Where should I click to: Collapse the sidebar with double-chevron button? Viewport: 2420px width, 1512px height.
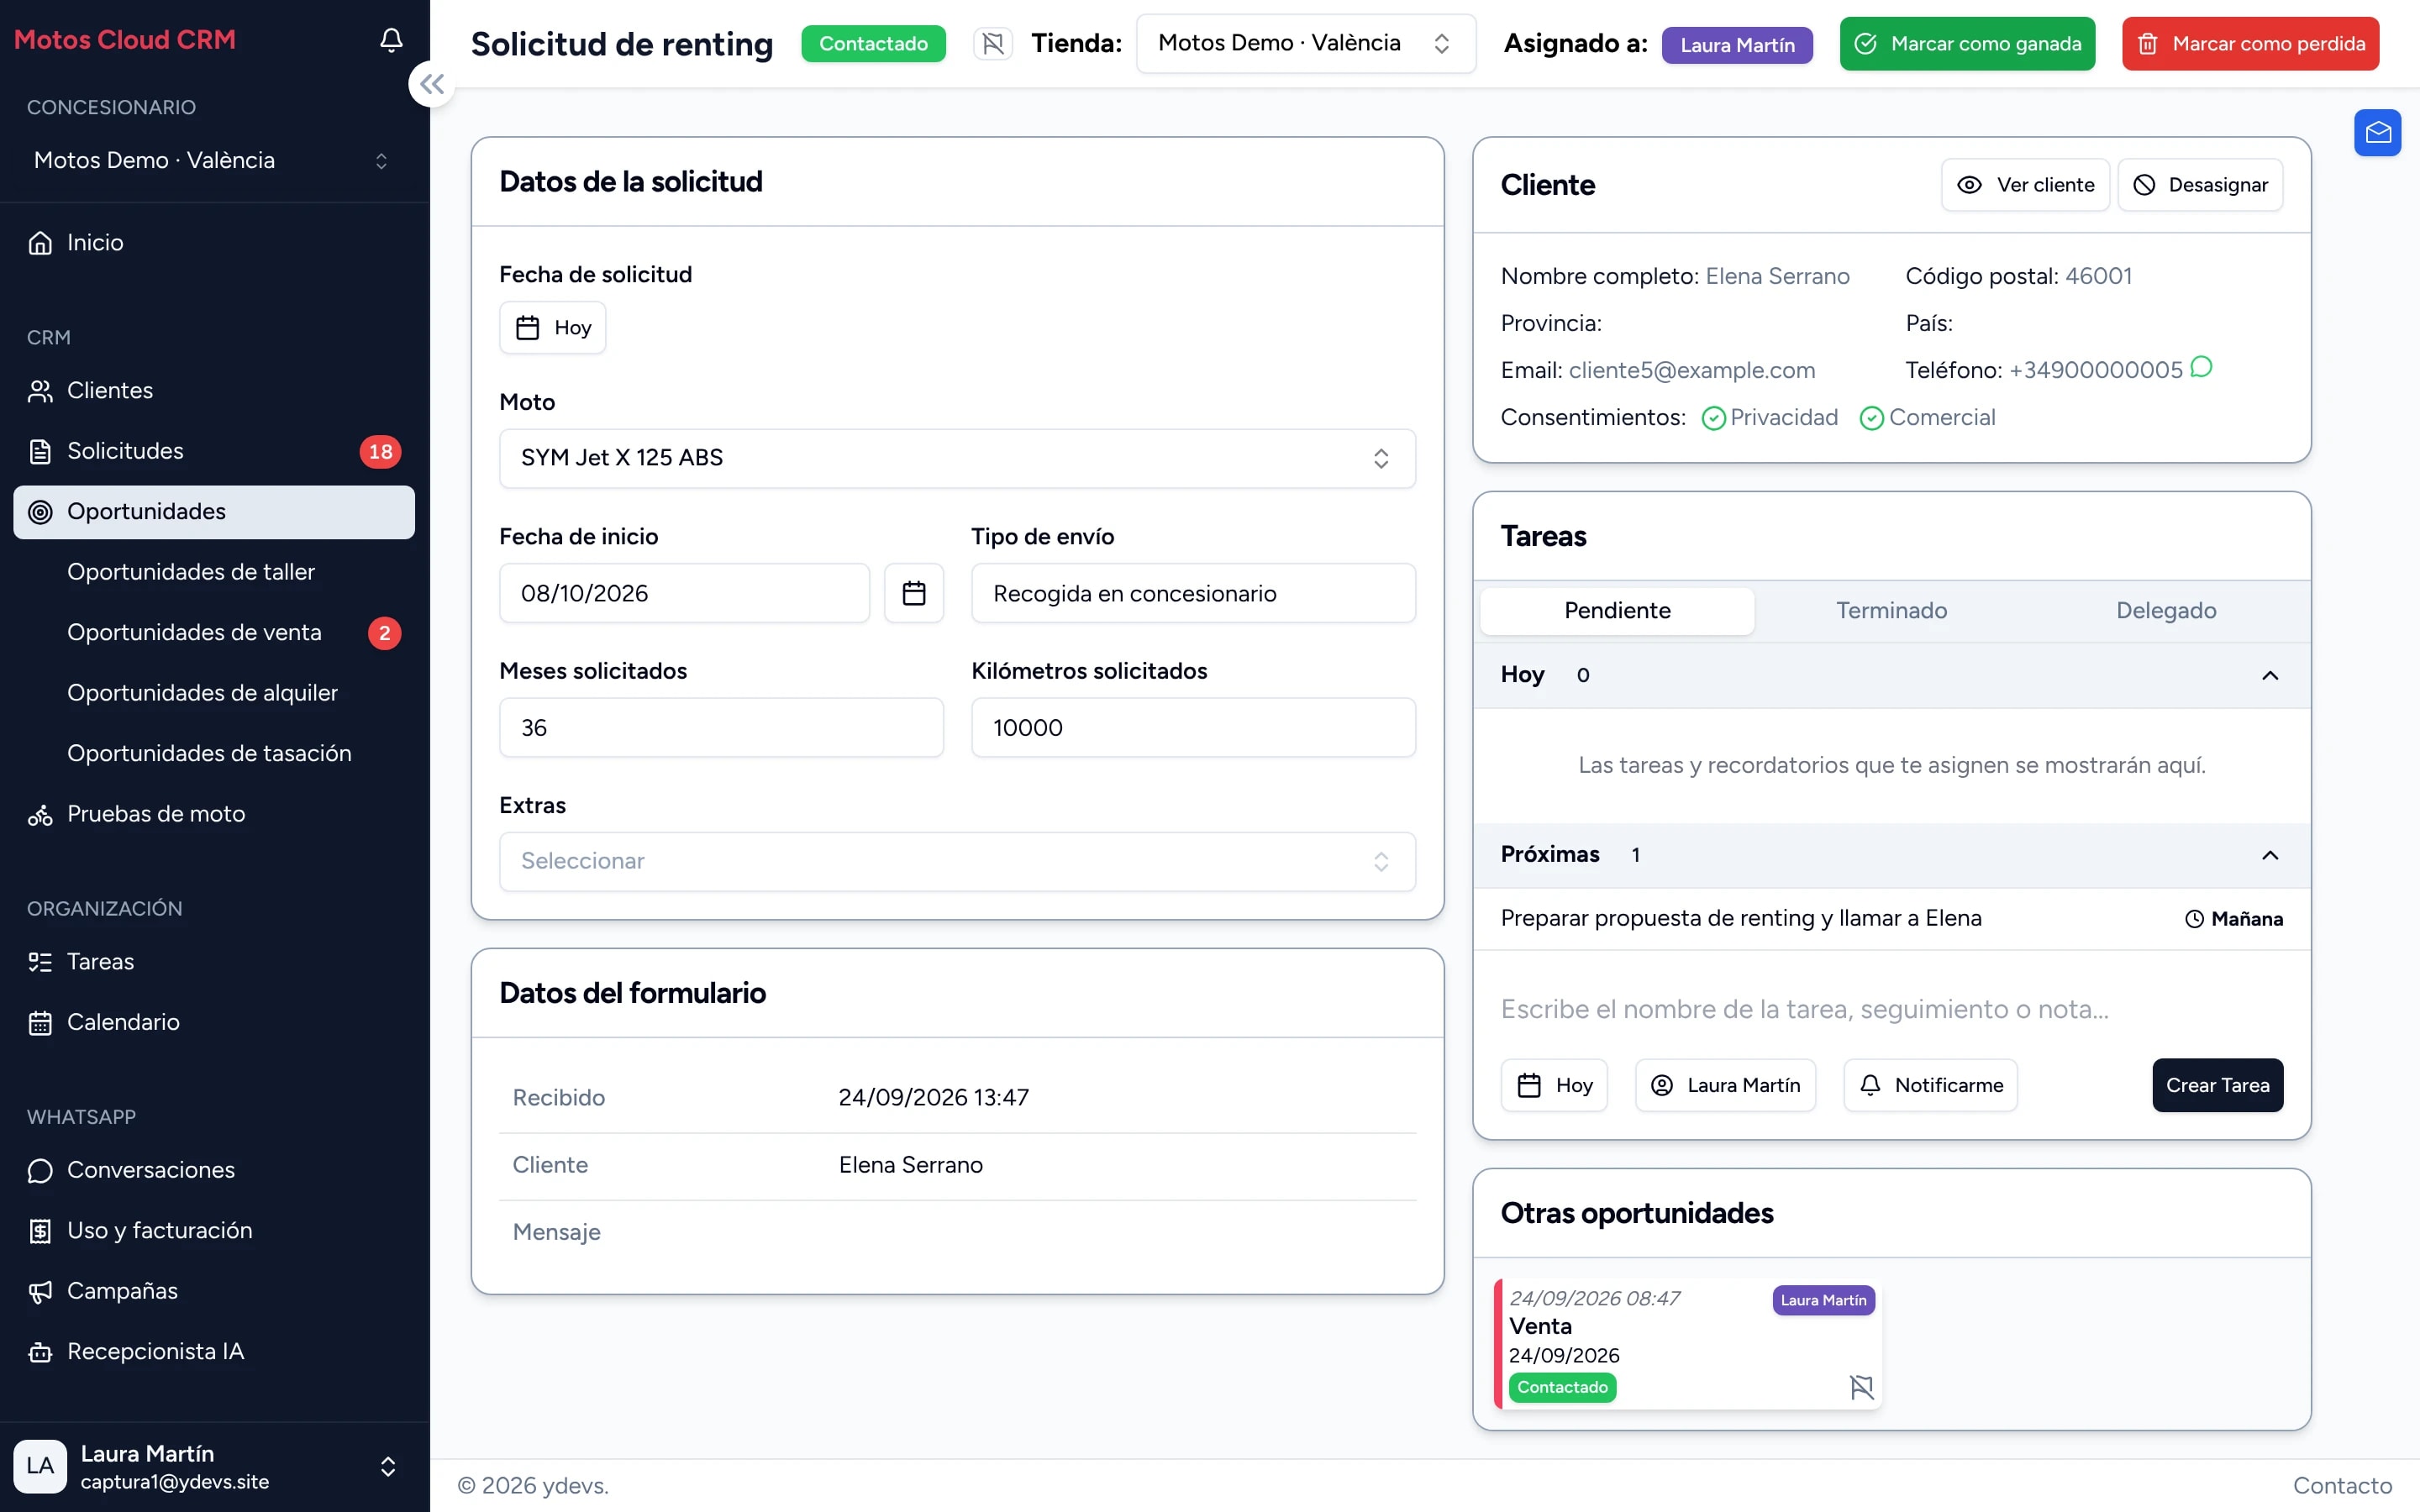(x=432, y=84)
